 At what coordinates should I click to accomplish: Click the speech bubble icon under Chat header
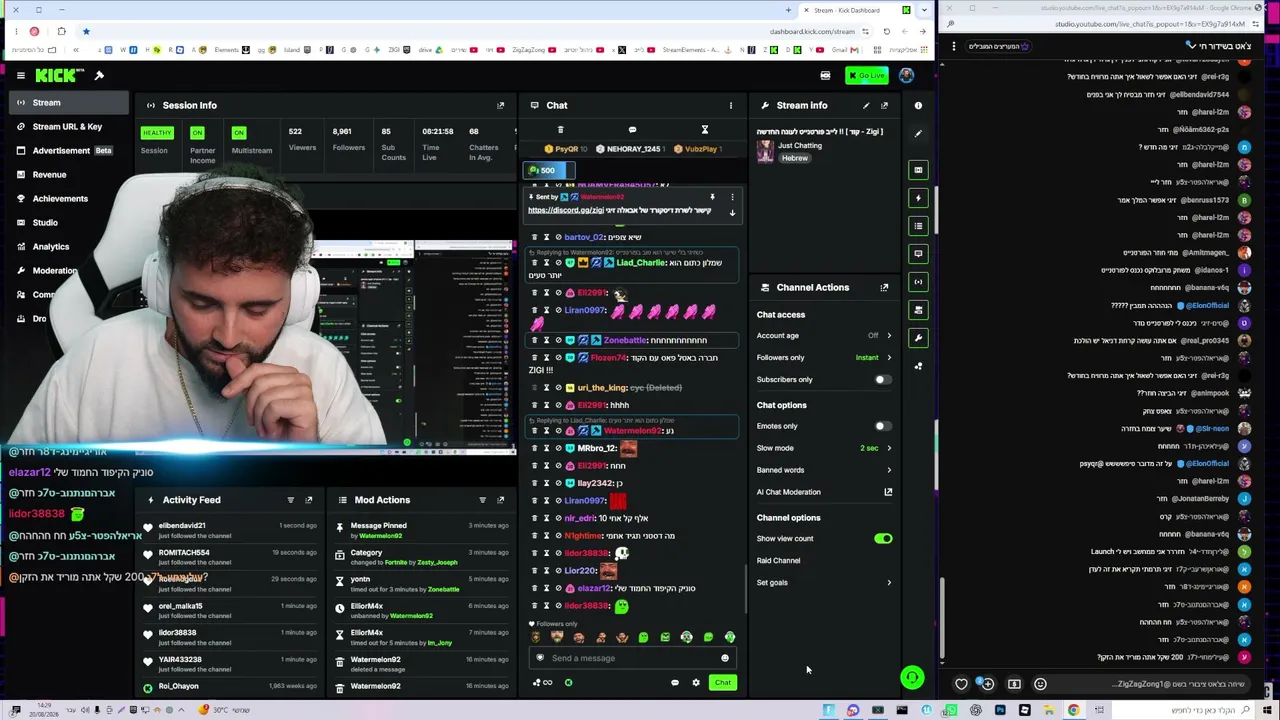pos(632,130)
